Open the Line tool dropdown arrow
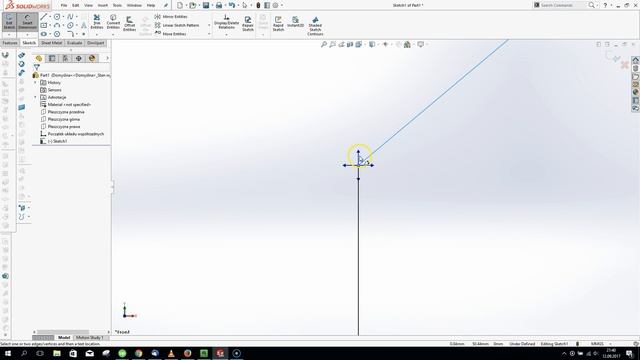 pyautogui.click(x=50, y=17)
